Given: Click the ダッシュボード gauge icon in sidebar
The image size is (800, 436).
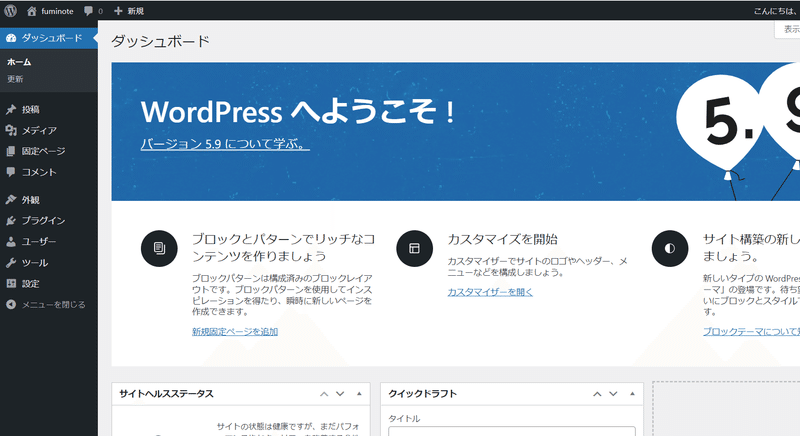Looking at the screenshot, I should point(11,38).
